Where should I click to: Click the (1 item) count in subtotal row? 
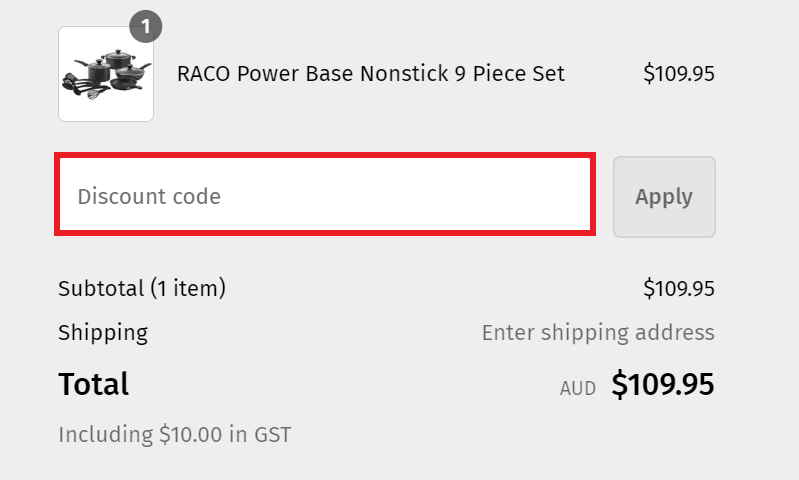pos(188,288)
